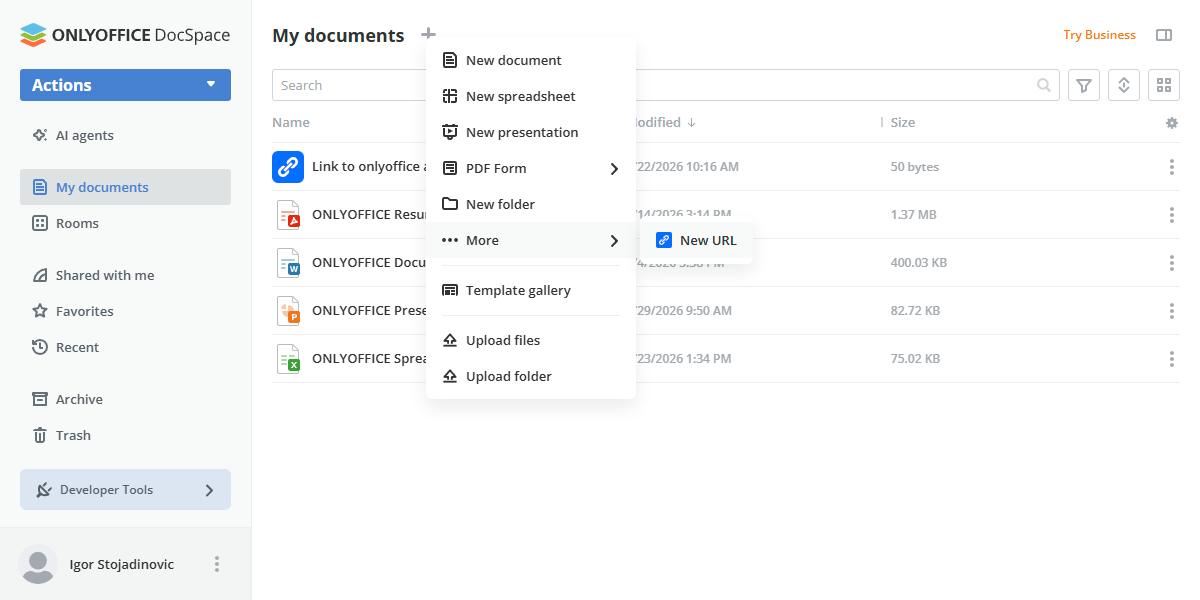Expand the PDF Form submenu

pos(531,168)
